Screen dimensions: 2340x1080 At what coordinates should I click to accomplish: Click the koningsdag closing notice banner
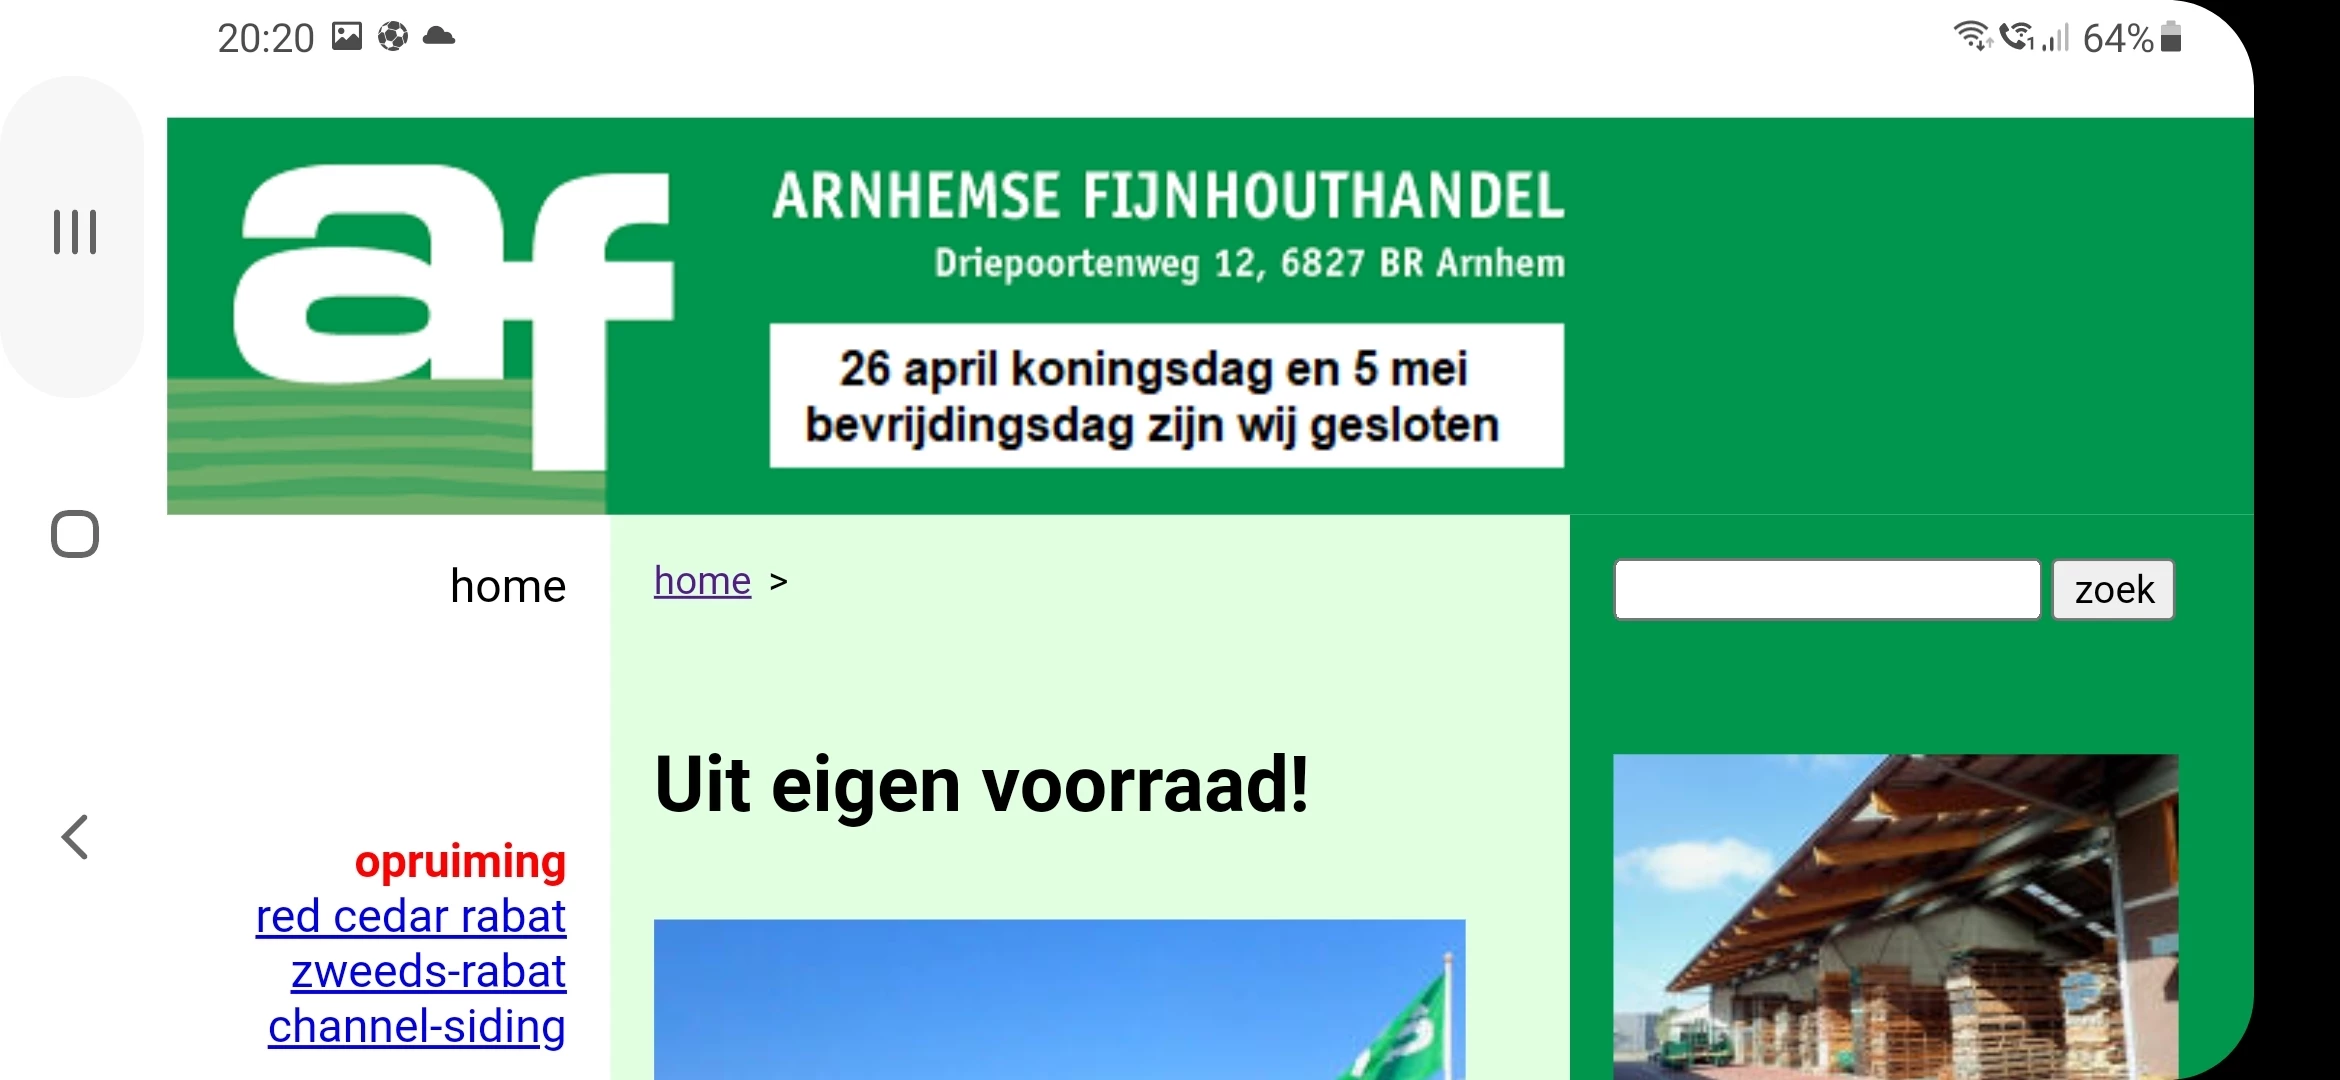[1166, 396]
